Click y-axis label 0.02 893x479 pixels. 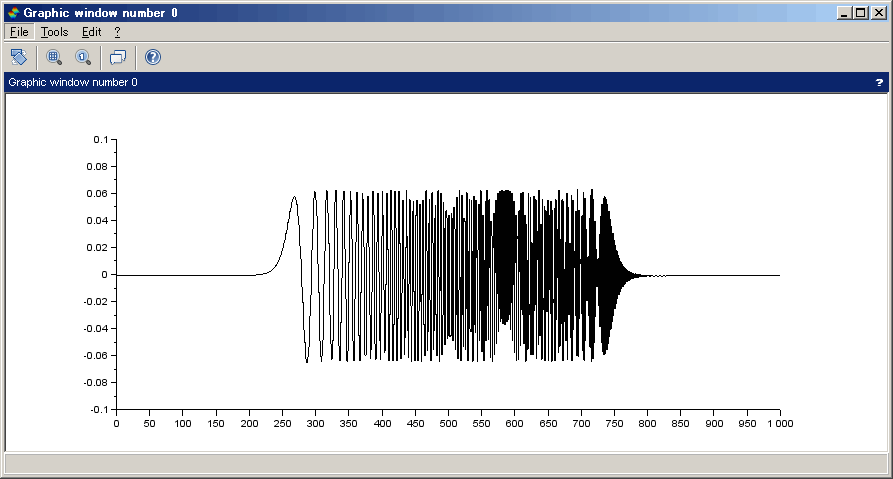(97, 247)
